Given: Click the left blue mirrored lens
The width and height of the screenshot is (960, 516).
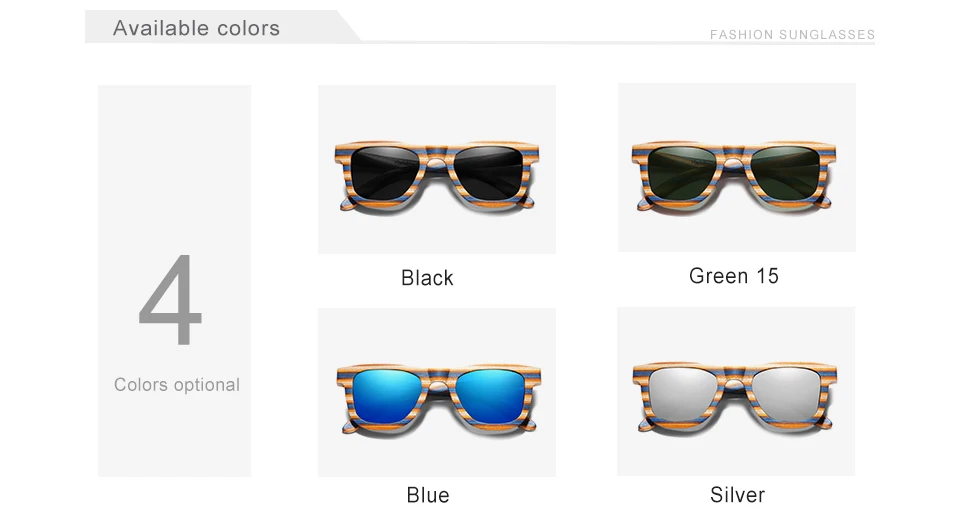Looking at the screenshot, I should tap(387, 396).
